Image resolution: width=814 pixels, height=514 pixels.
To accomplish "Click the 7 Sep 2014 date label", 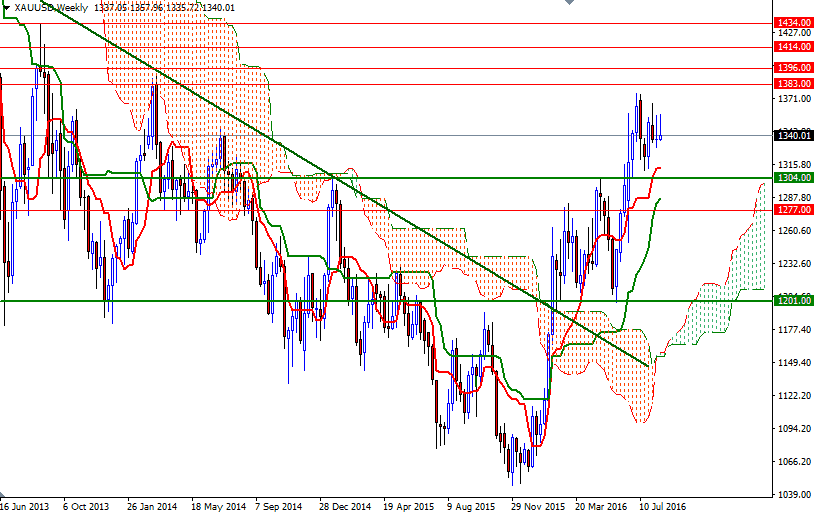I will [279, 506].
